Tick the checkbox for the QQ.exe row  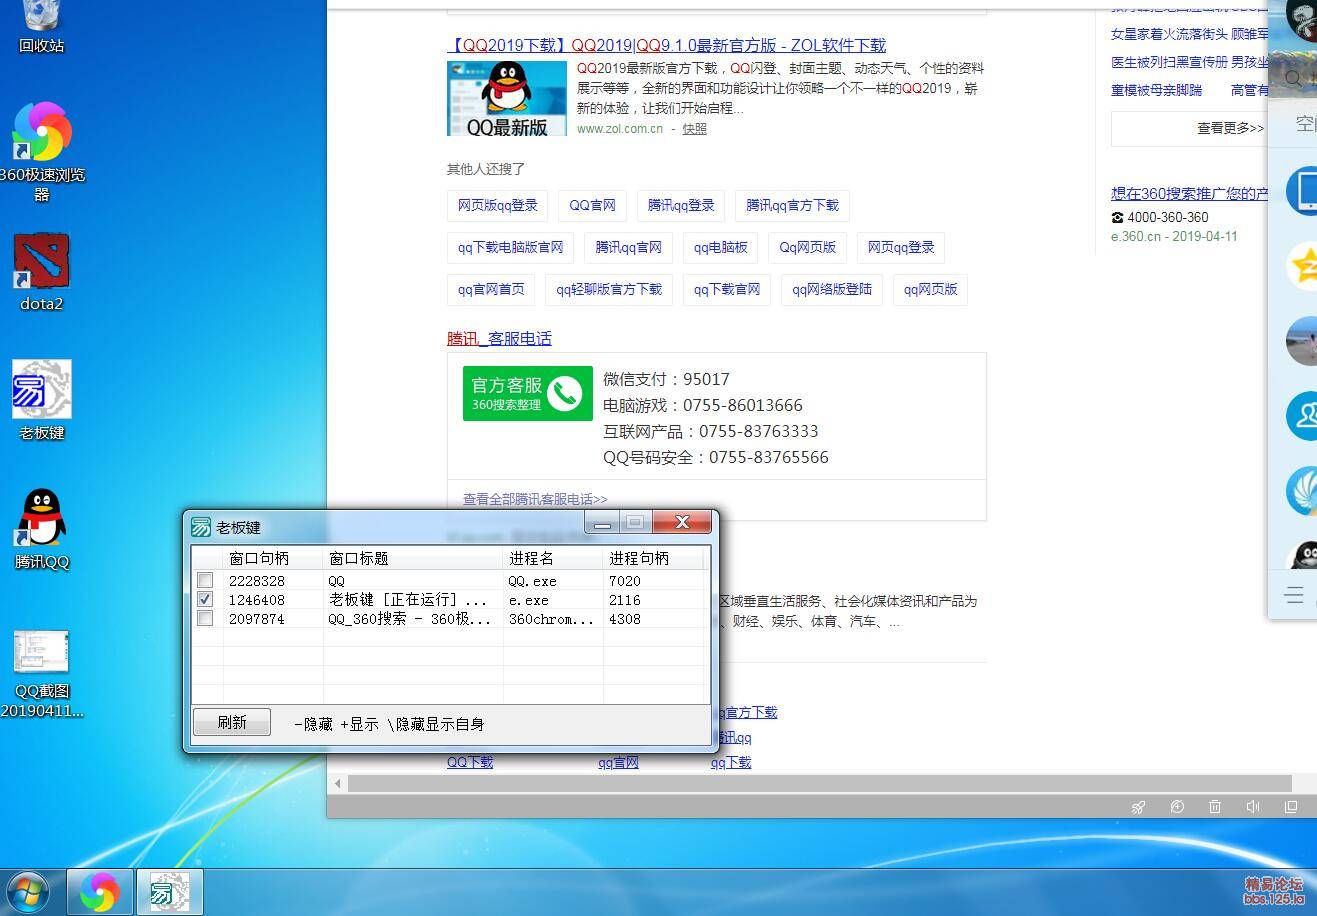205,580
